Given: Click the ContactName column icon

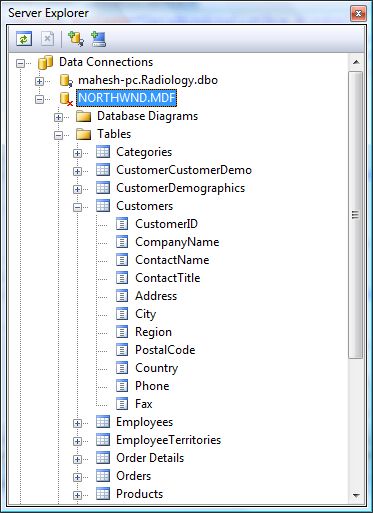Looking at the screenshot, I should point(122,260).
